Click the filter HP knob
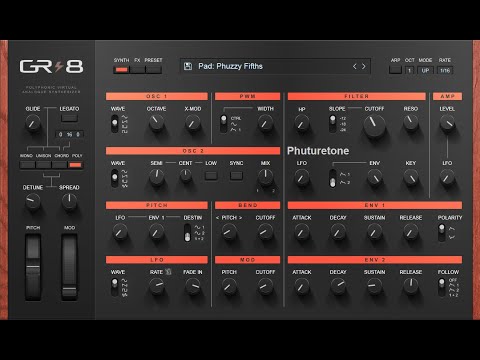The width and height of the screenshot is (480, 360). 302,124
